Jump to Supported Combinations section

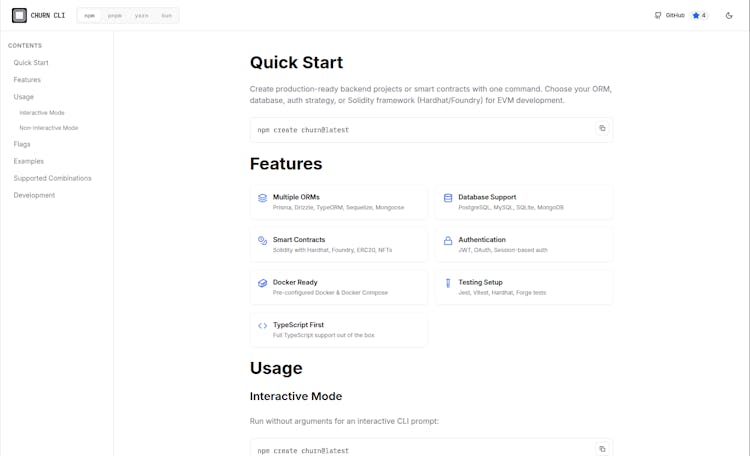[52, 178]
